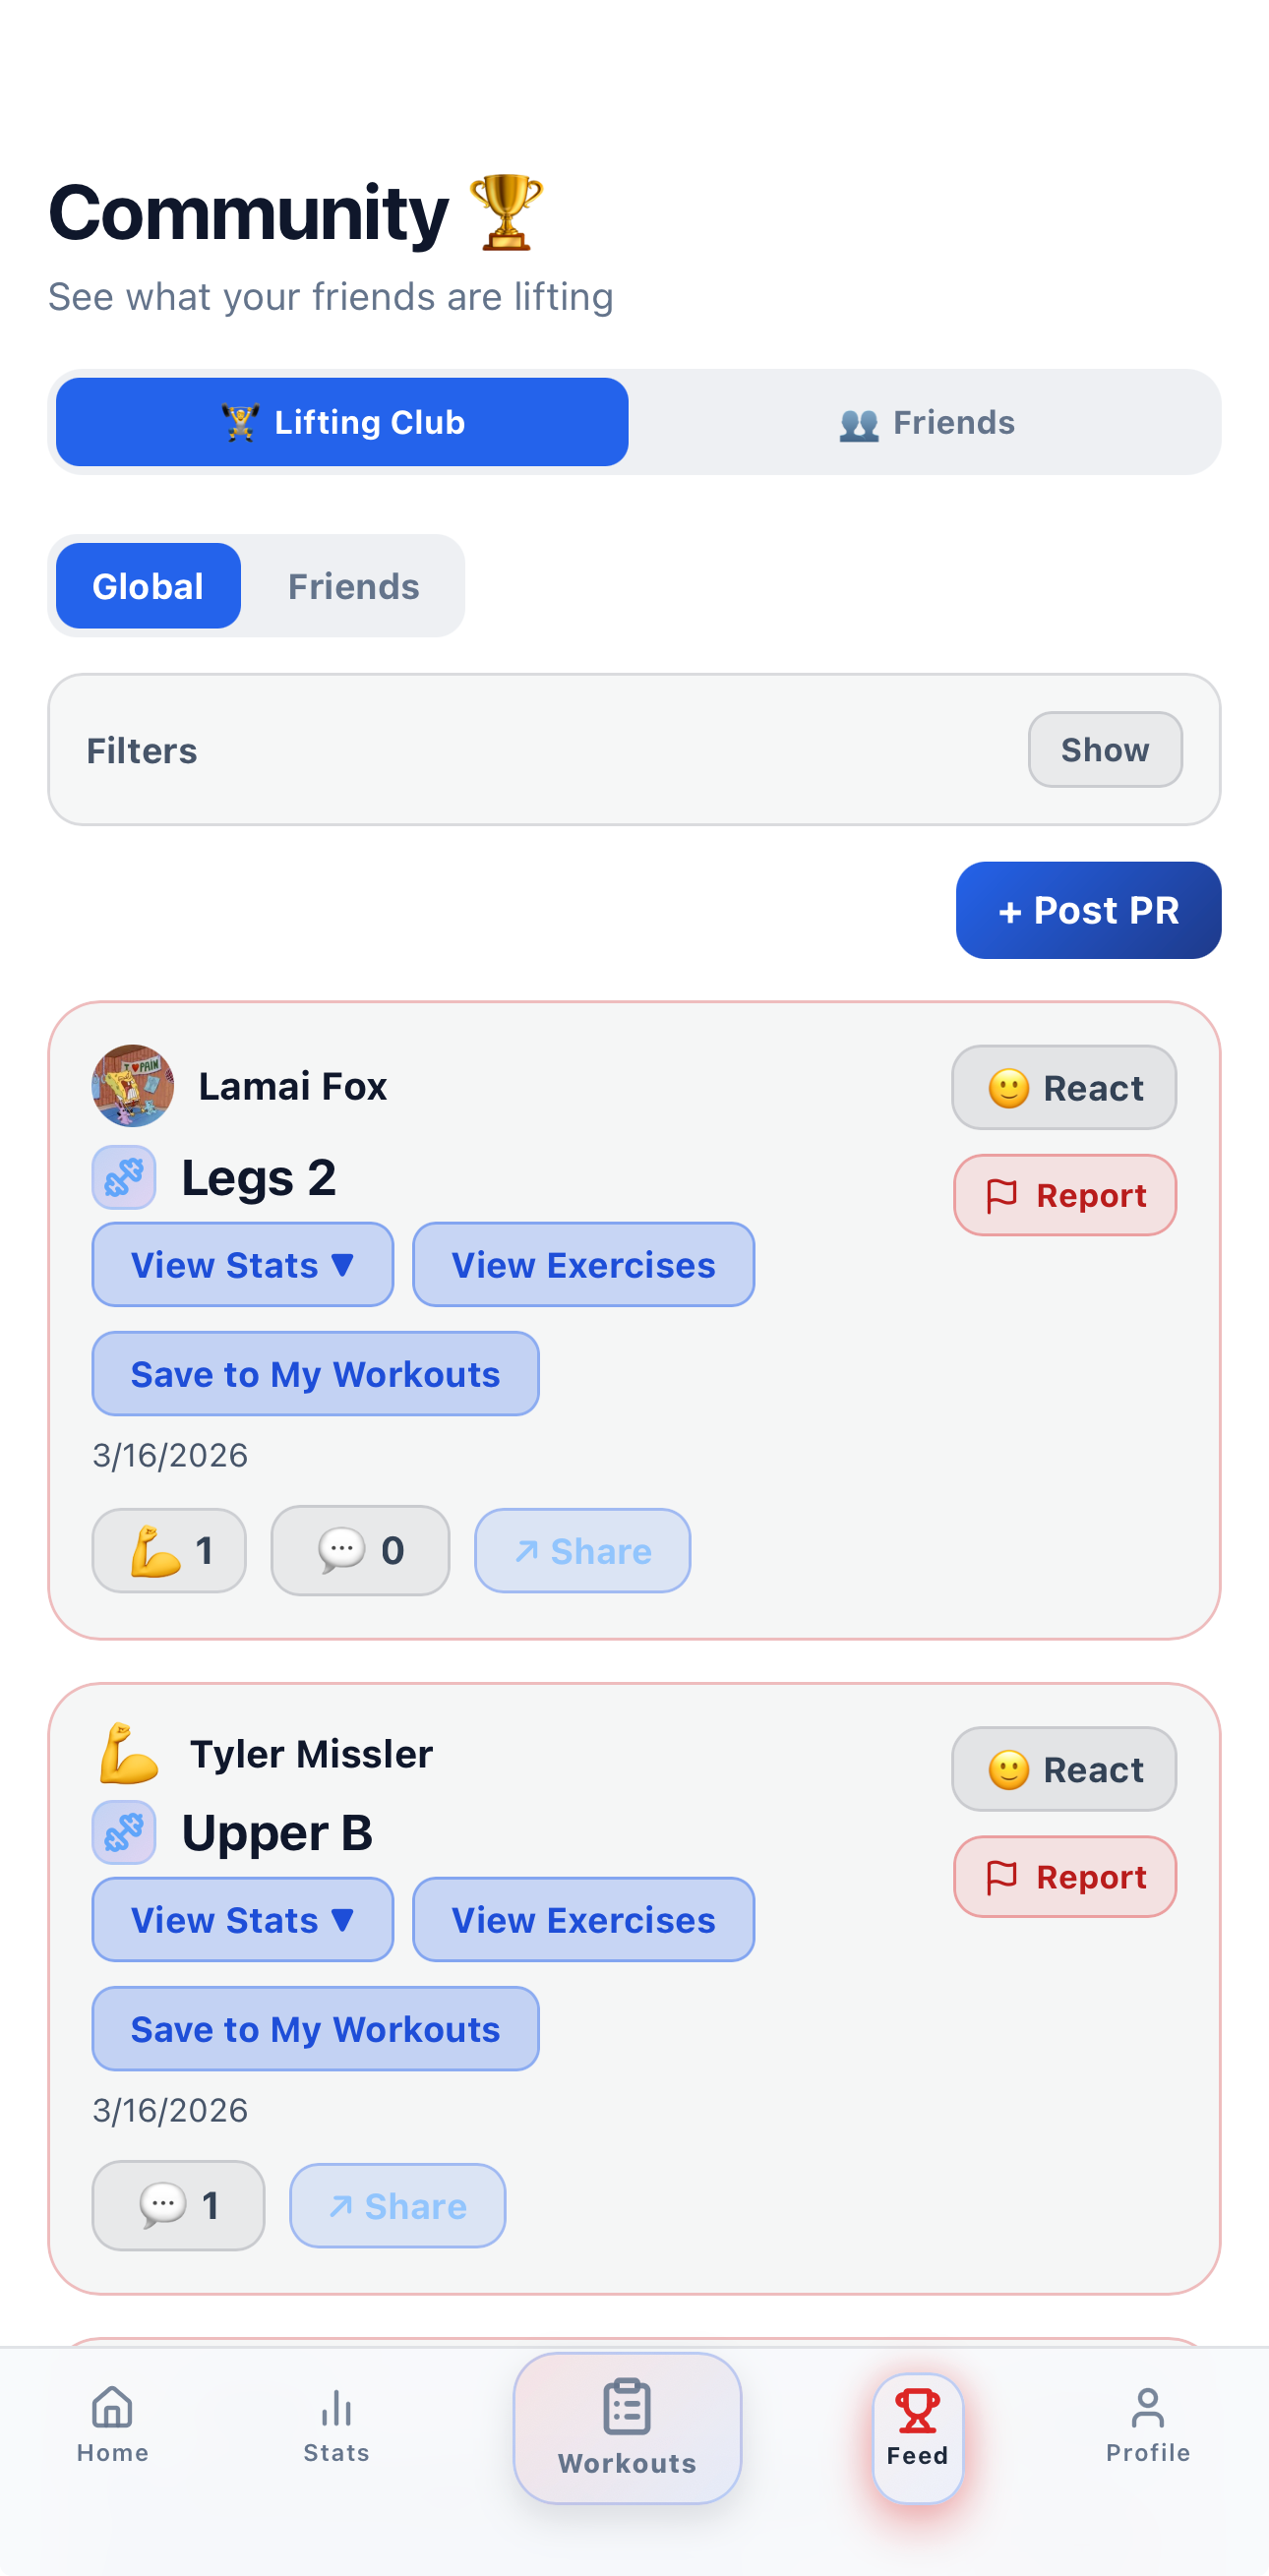
Task: Show the Filters panel
Action: click(x=1104, y=749)
